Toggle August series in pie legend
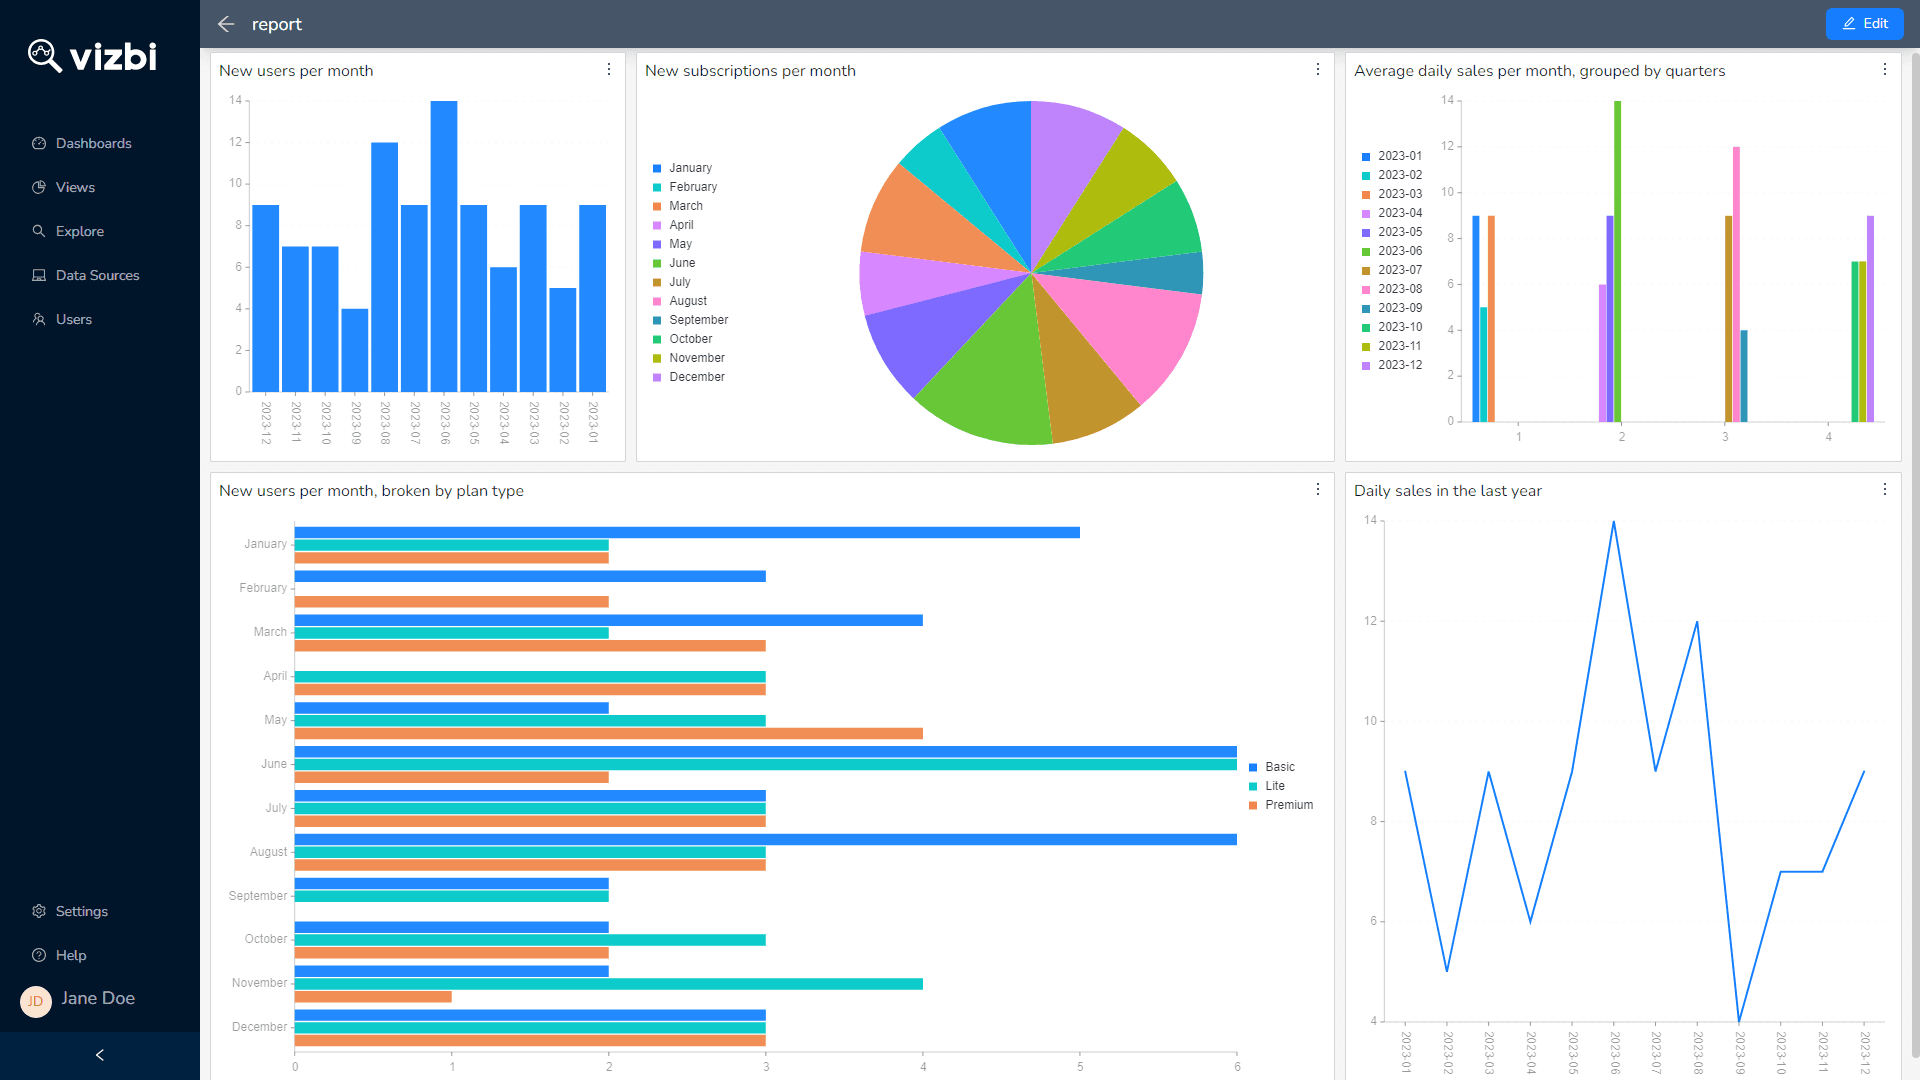 point(680,301)
